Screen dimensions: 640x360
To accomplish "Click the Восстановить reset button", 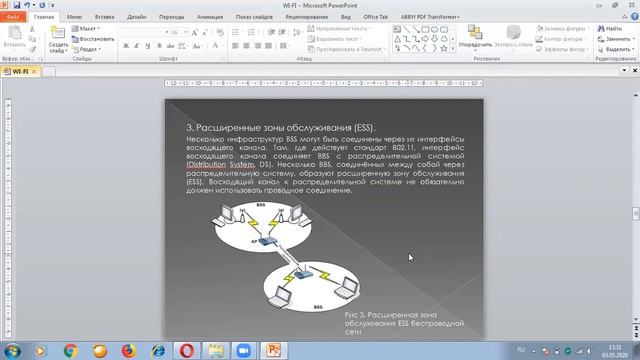I will click(93, 39).
